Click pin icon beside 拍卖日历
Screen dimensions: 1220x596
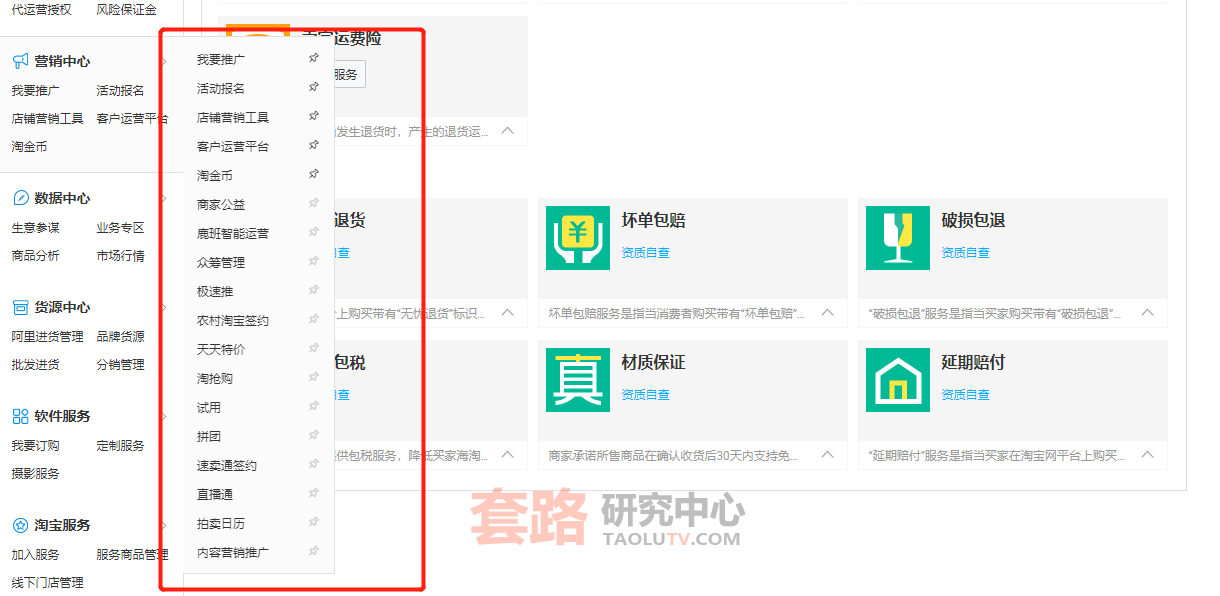(x=313, y=523)
